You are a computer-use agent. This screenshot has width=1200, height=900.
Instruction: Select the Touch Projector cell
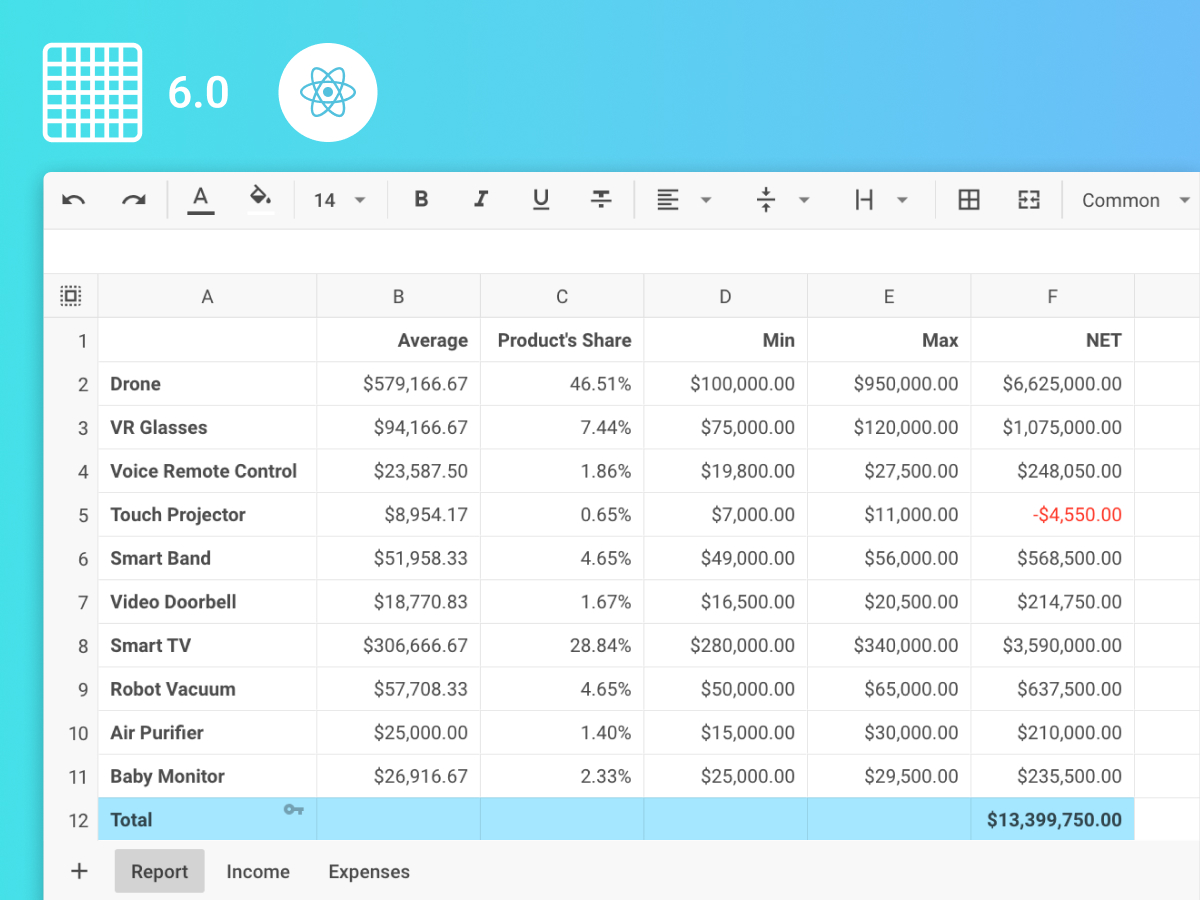[x=208, y=515]
